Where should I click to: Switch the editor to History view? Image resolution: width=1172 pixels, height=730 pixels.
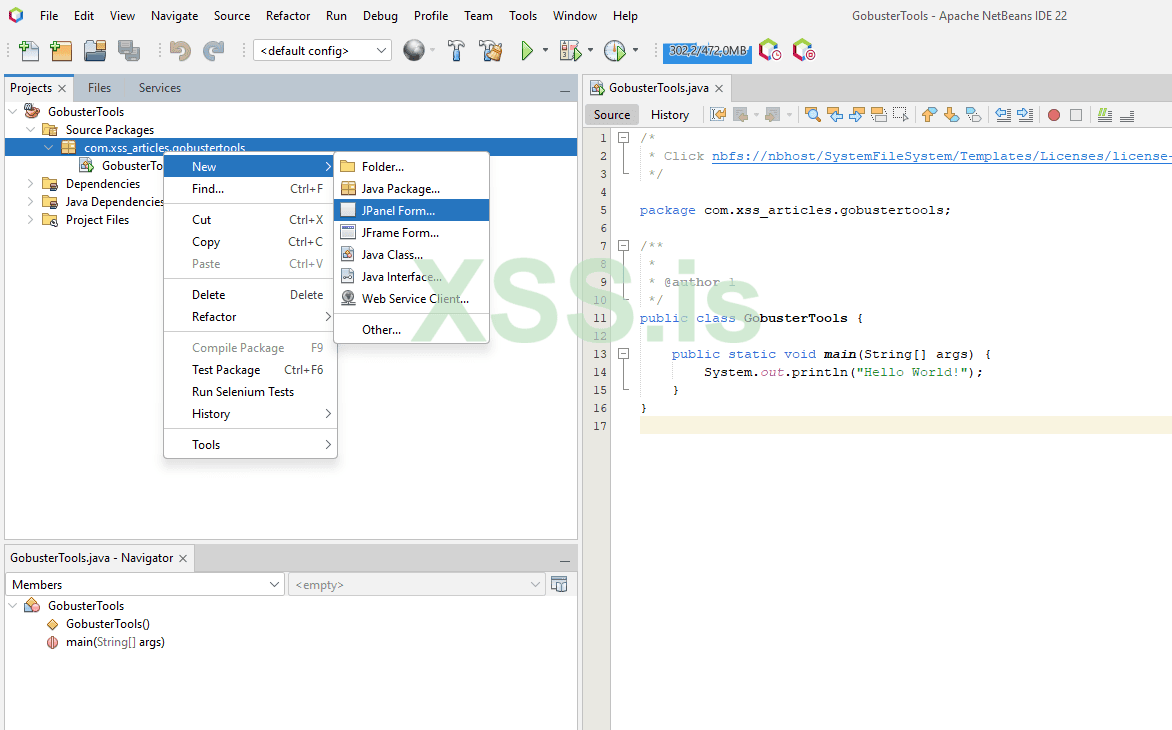point(669,115)
